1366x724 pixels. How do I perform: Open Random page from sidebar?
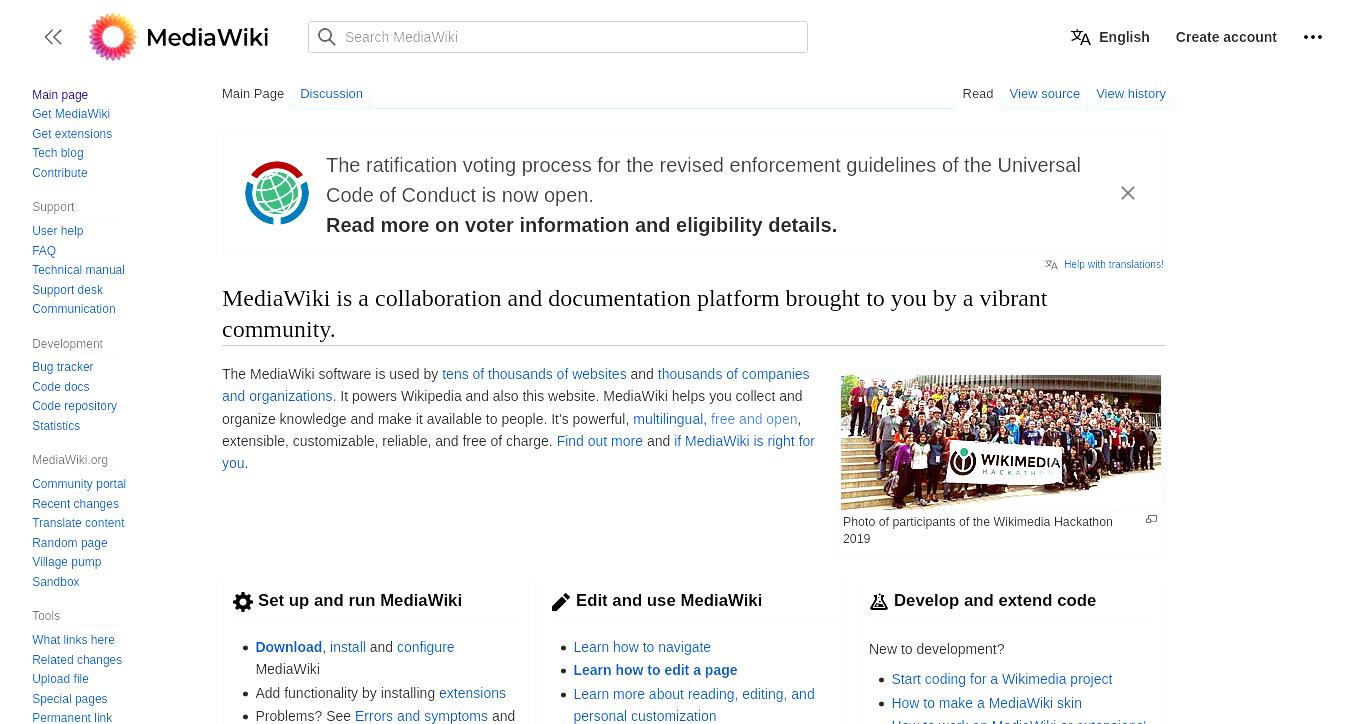click(x=70, y=543)
